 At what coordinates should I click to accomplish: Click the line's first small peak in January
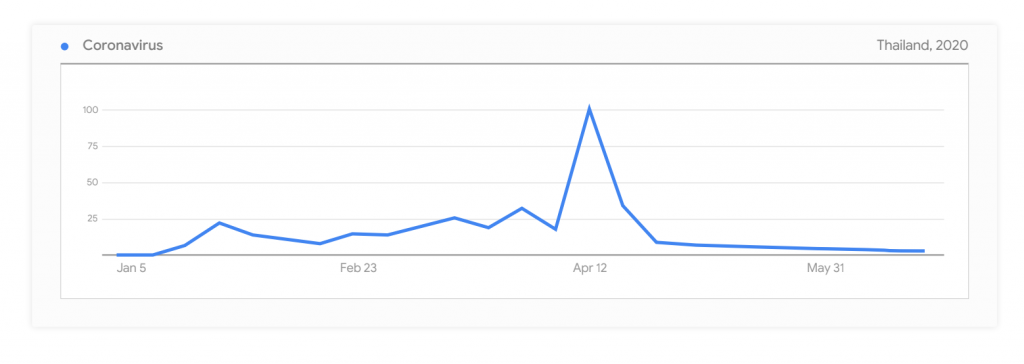pyautogui.click(x=219, y=223)
